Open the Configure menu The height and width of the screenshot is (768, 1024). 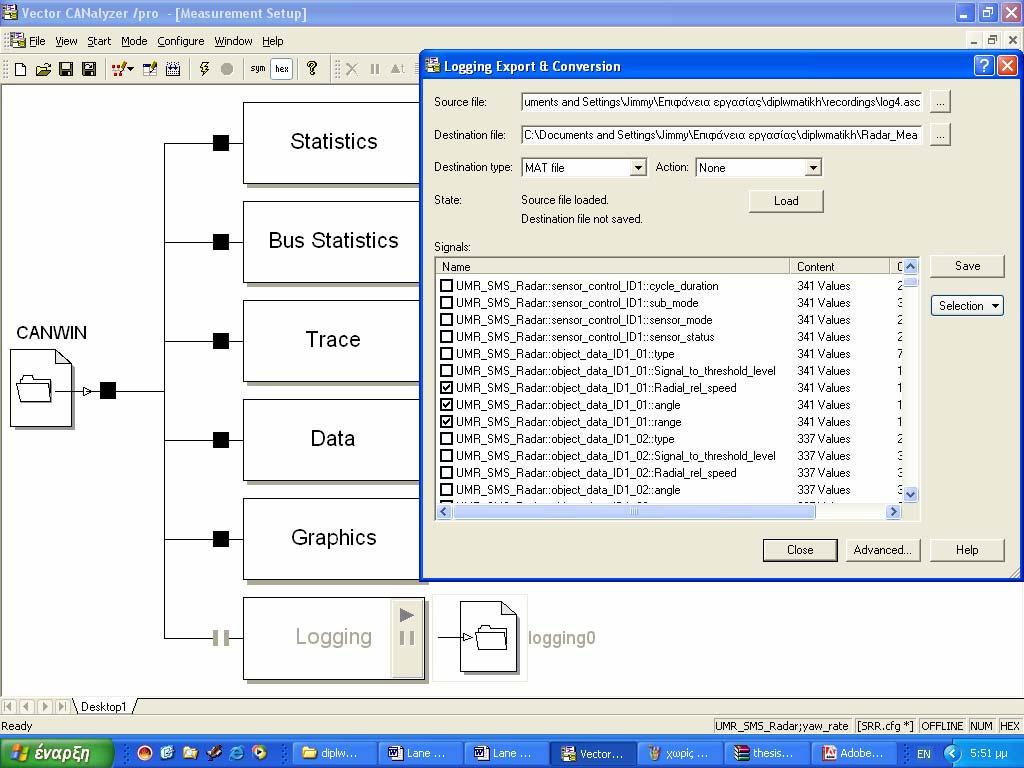pos(181,41)
